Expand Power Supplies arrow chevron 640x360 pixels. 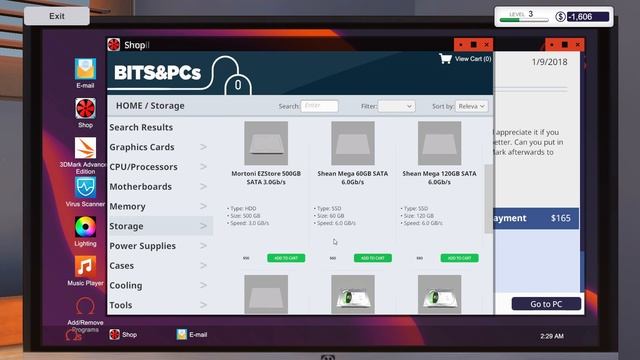(203, 246)
